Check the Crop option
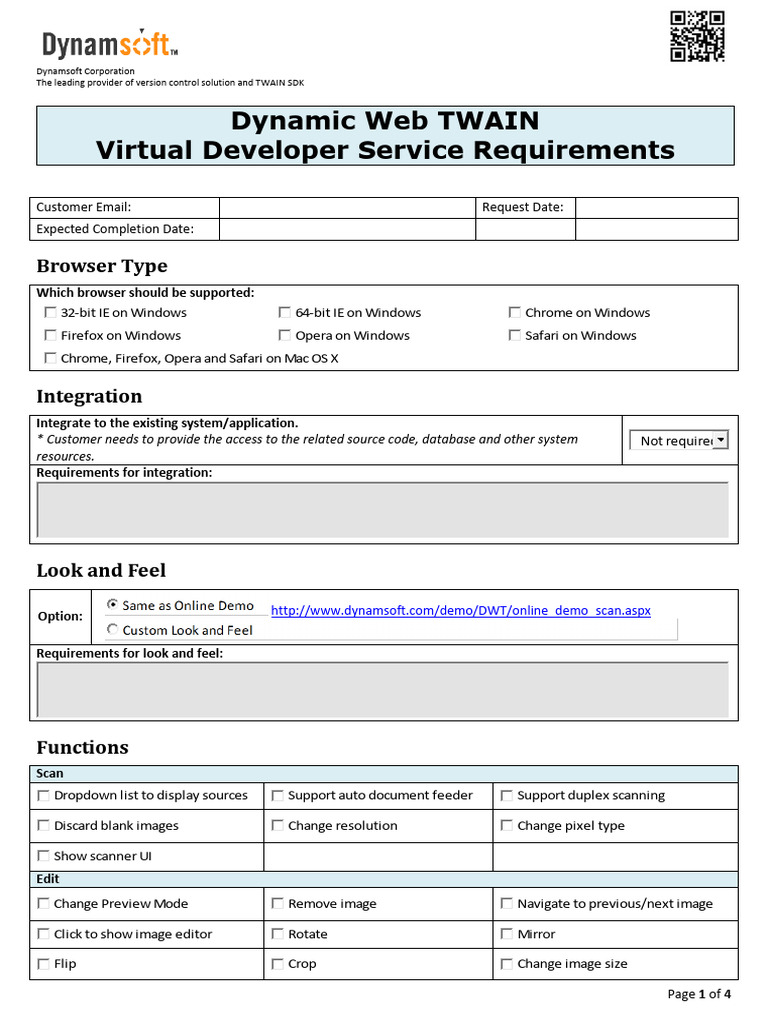 278,964
